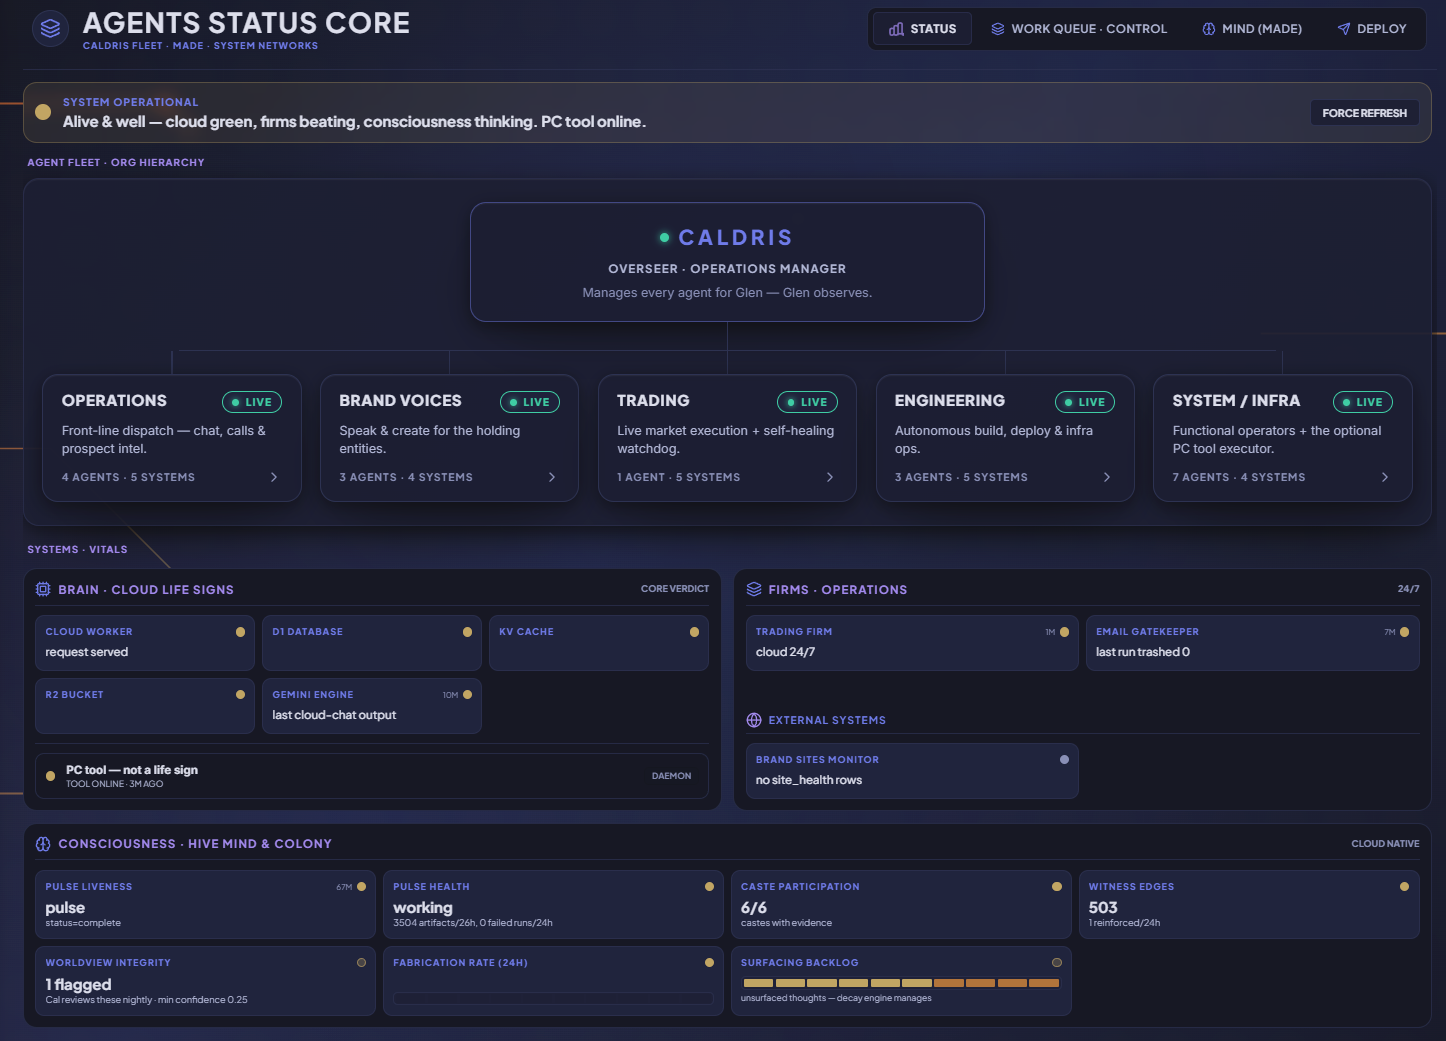Click the CPU chip icon beside Brain Cloud Life Signs
1446x1041 pixels.
pos(43,589)
